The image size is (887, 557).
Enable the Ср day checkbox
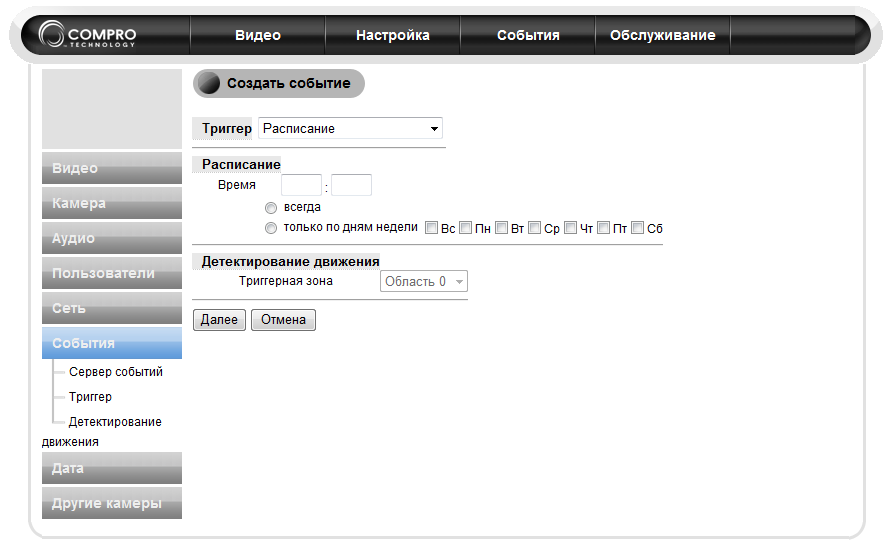535,228
